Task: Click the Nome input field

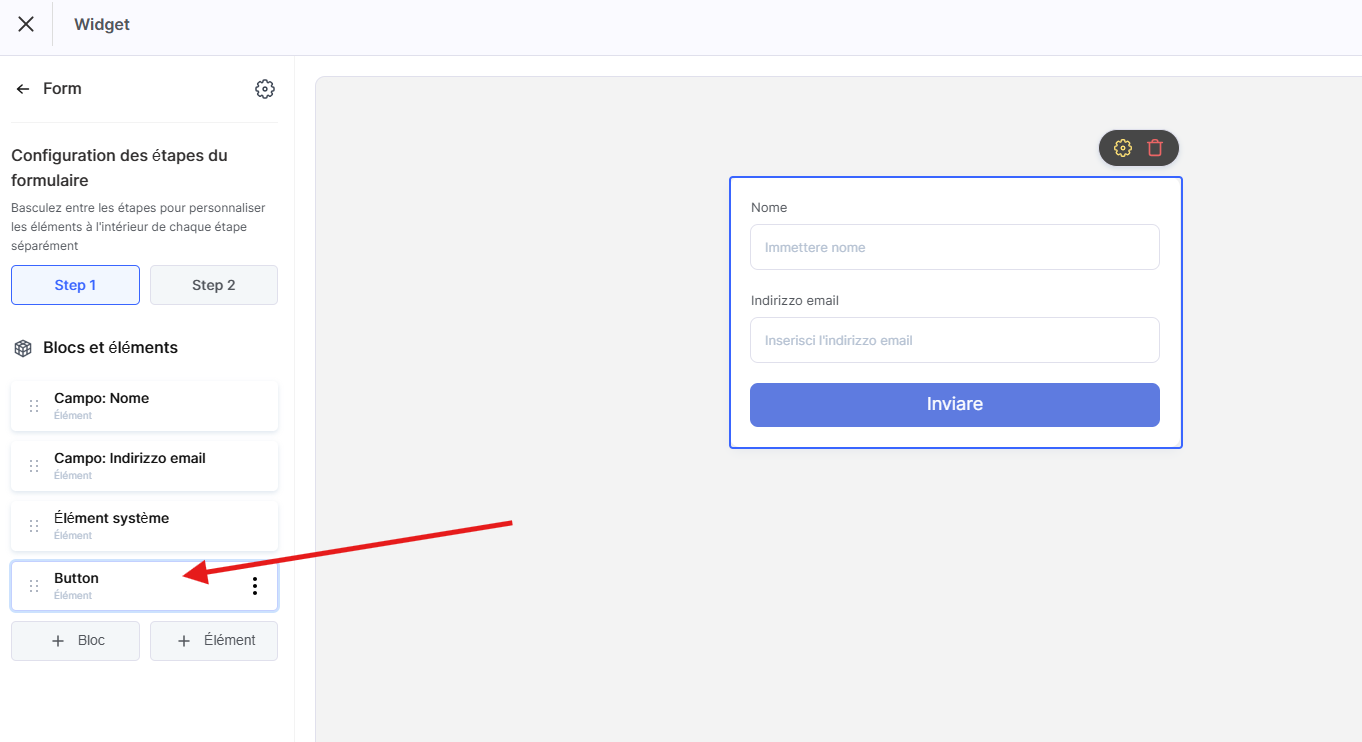Action: 954,247
